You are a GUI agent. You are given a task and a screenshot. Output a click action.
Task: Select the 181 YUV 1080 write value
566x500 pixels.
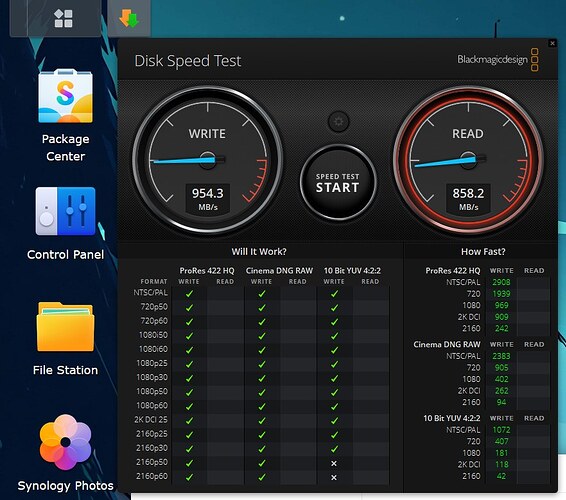(x=502, y=453)
